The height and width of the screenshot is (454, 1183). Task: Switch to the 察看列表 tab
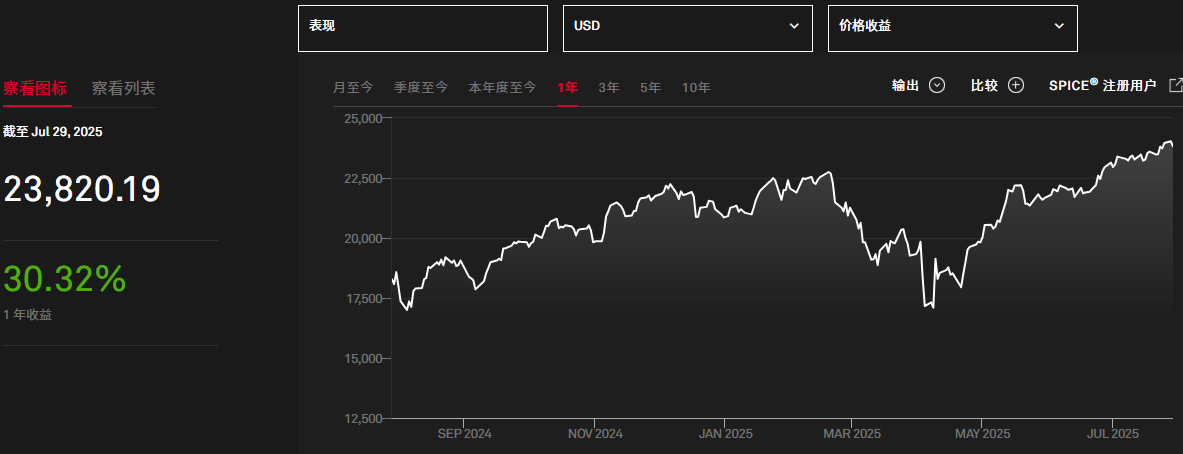point(124,88)
